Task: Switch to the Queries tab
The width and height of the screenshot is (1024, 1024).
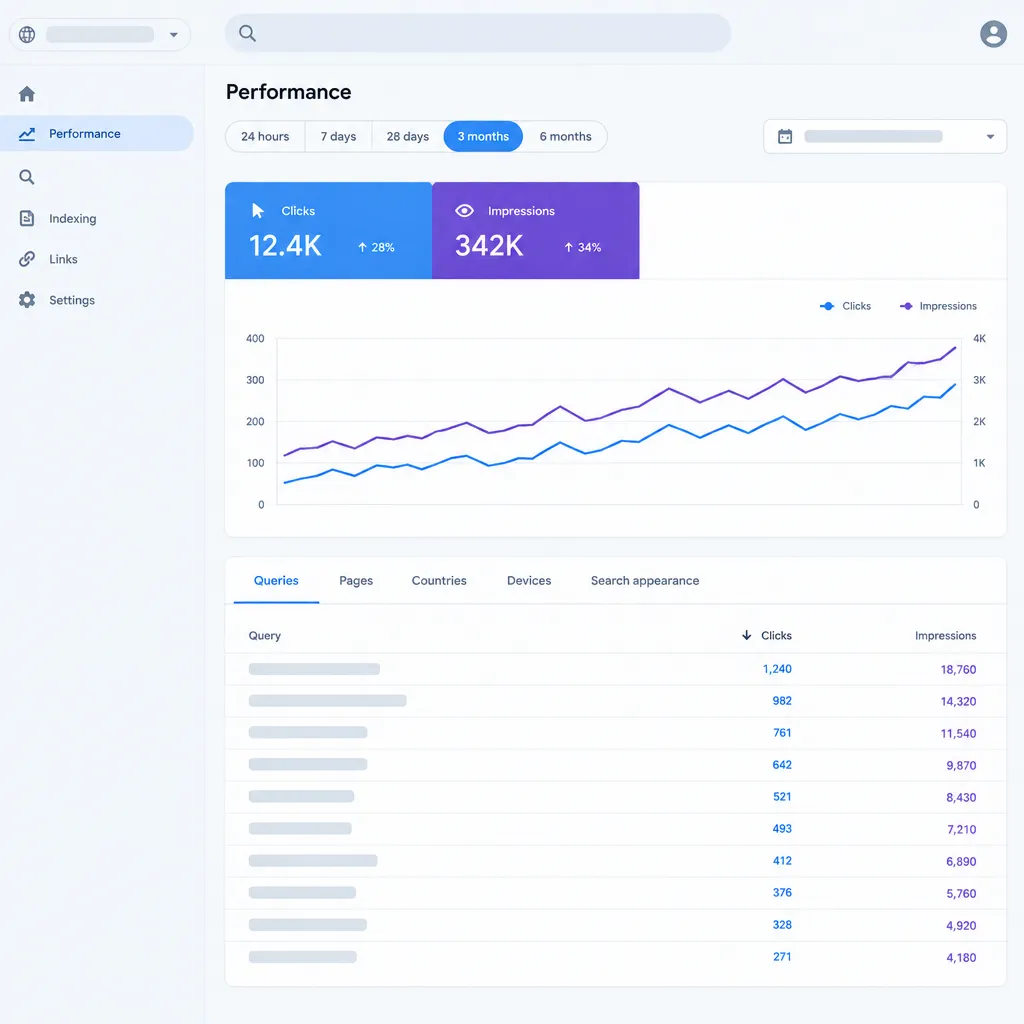Action: 276,581
